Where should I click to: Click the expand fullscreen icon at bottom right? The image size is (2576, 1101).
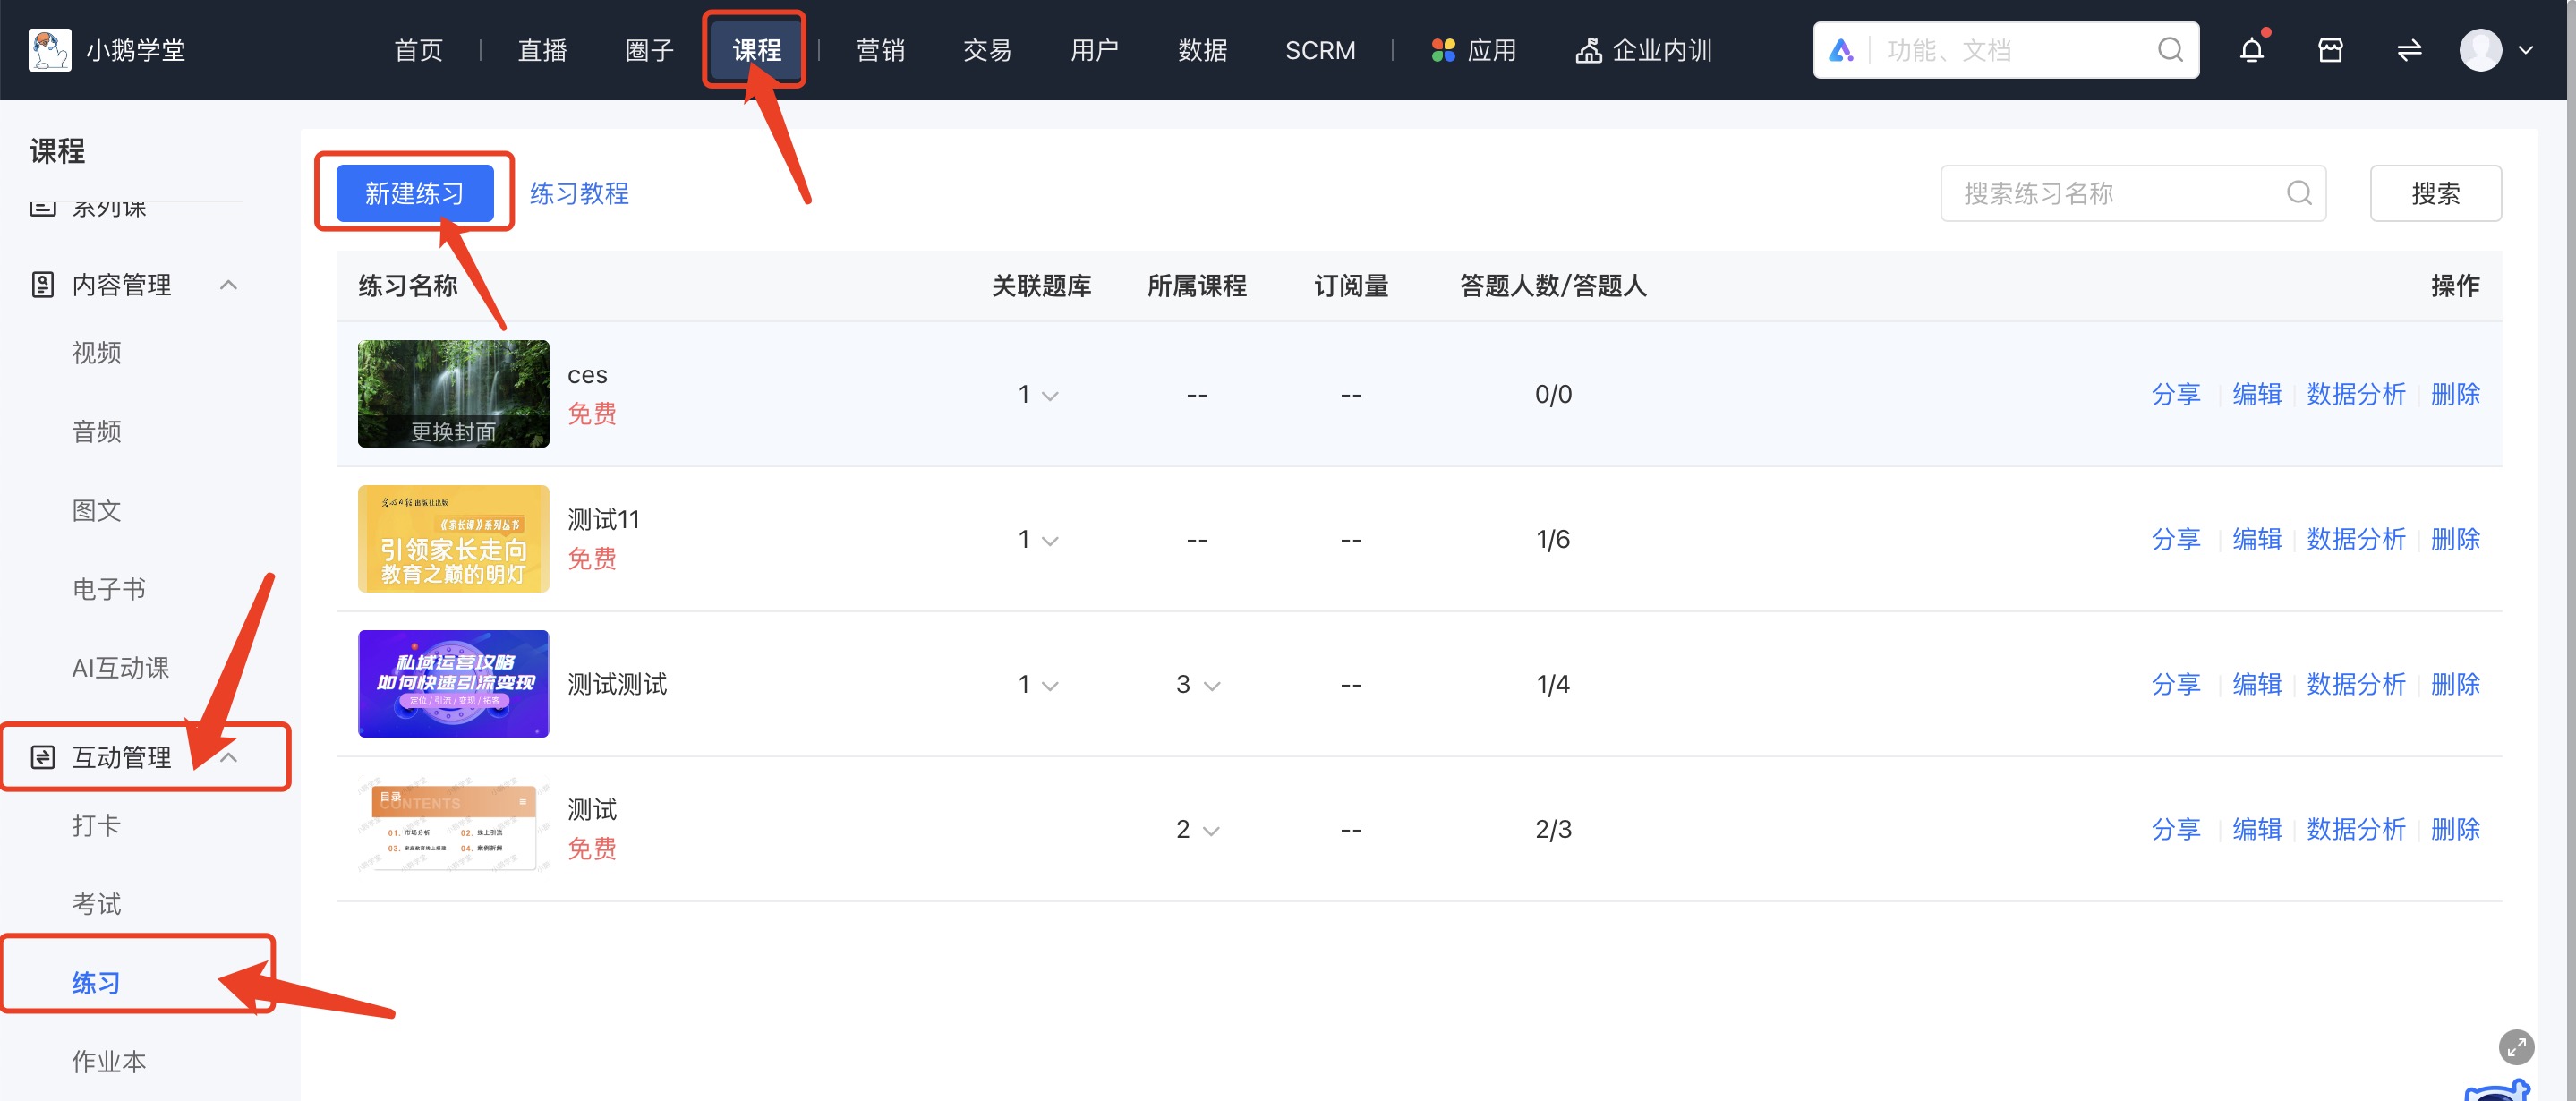(x=2517, y=1047)
